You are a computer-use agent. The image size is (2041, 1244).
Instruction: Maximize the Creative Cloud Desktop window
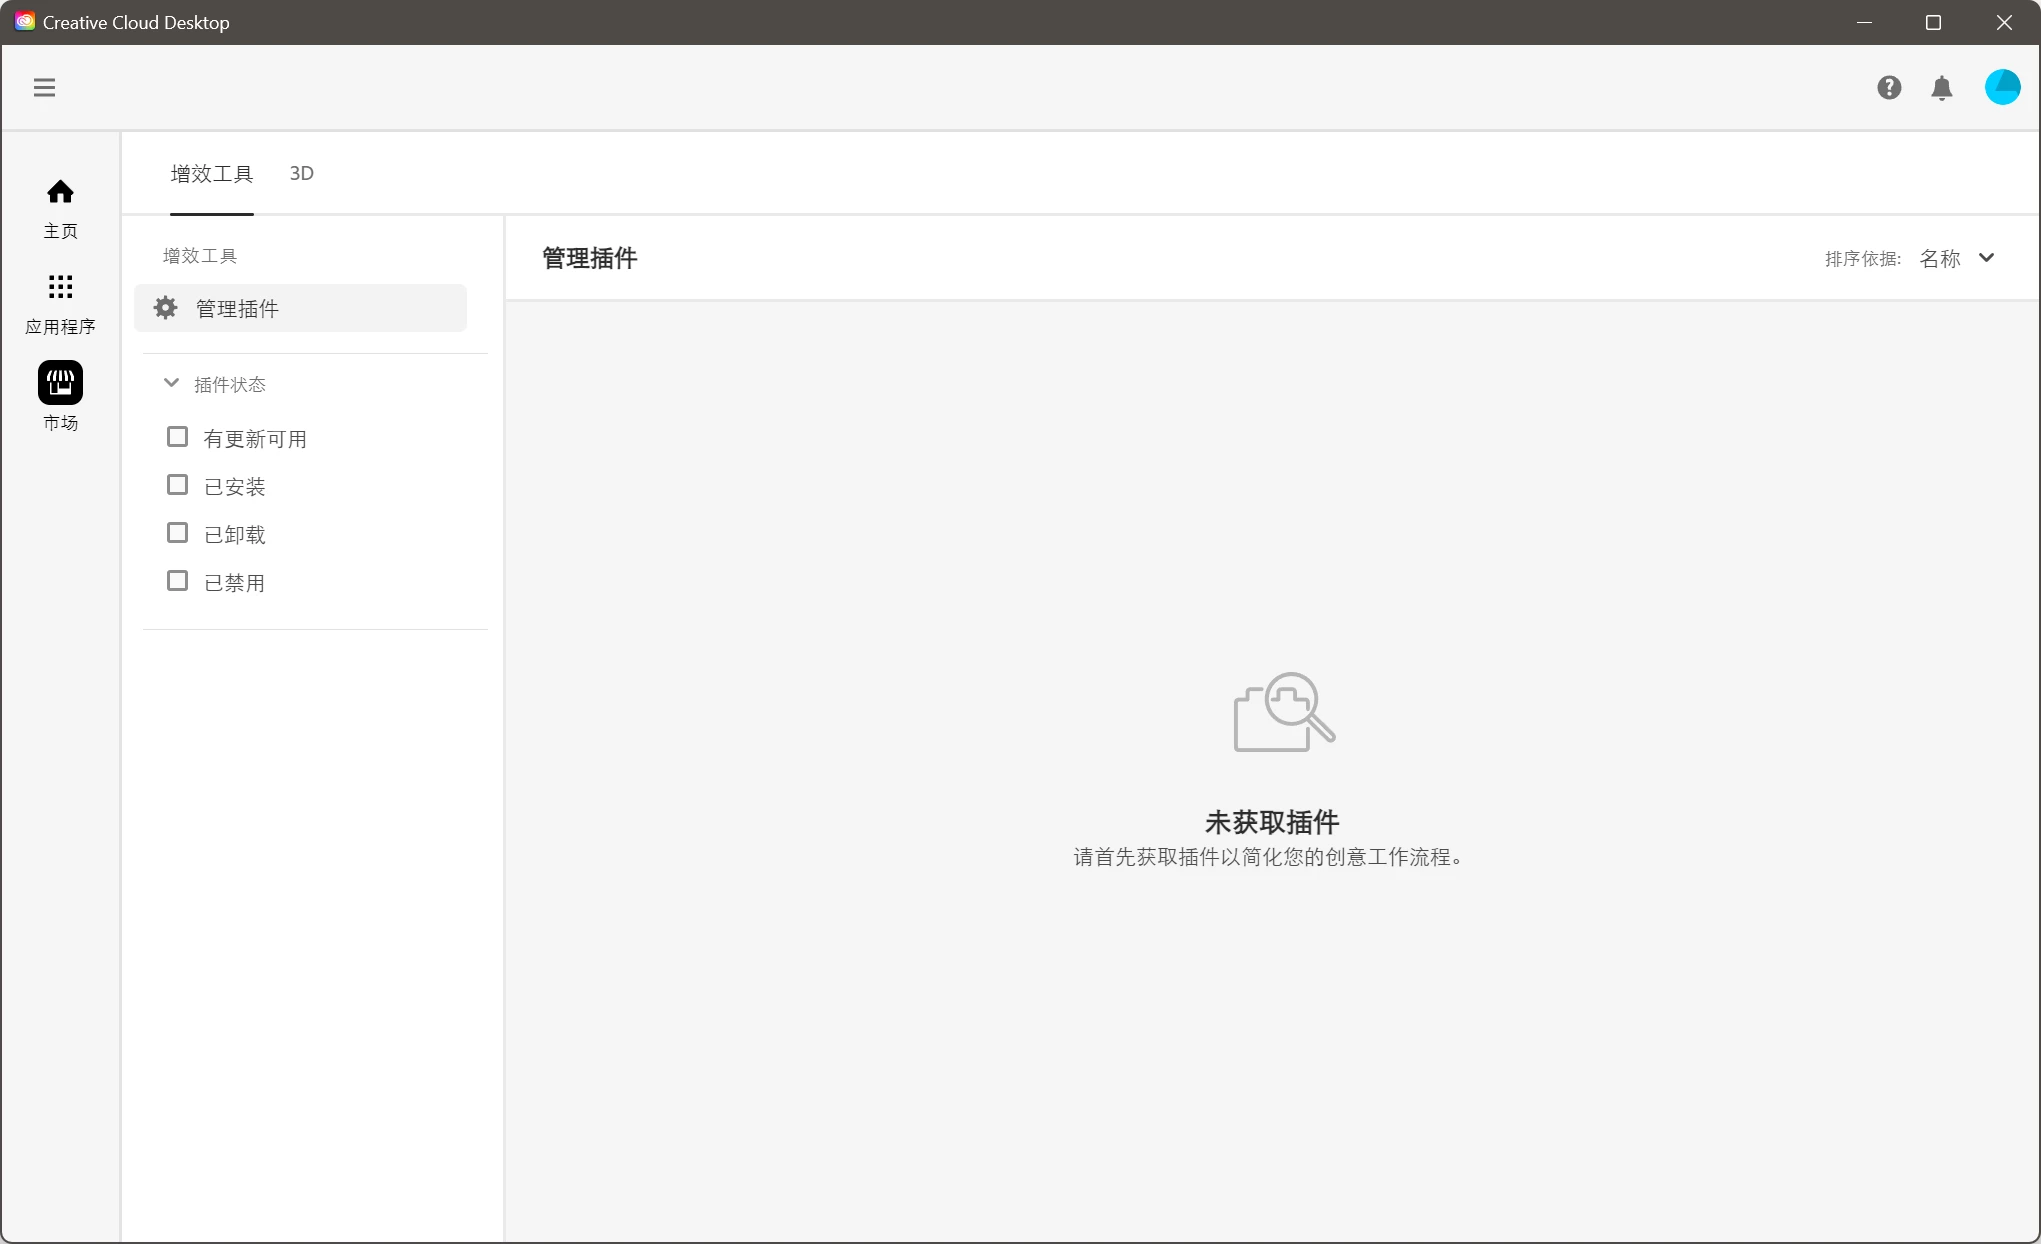coord(1933,22)
